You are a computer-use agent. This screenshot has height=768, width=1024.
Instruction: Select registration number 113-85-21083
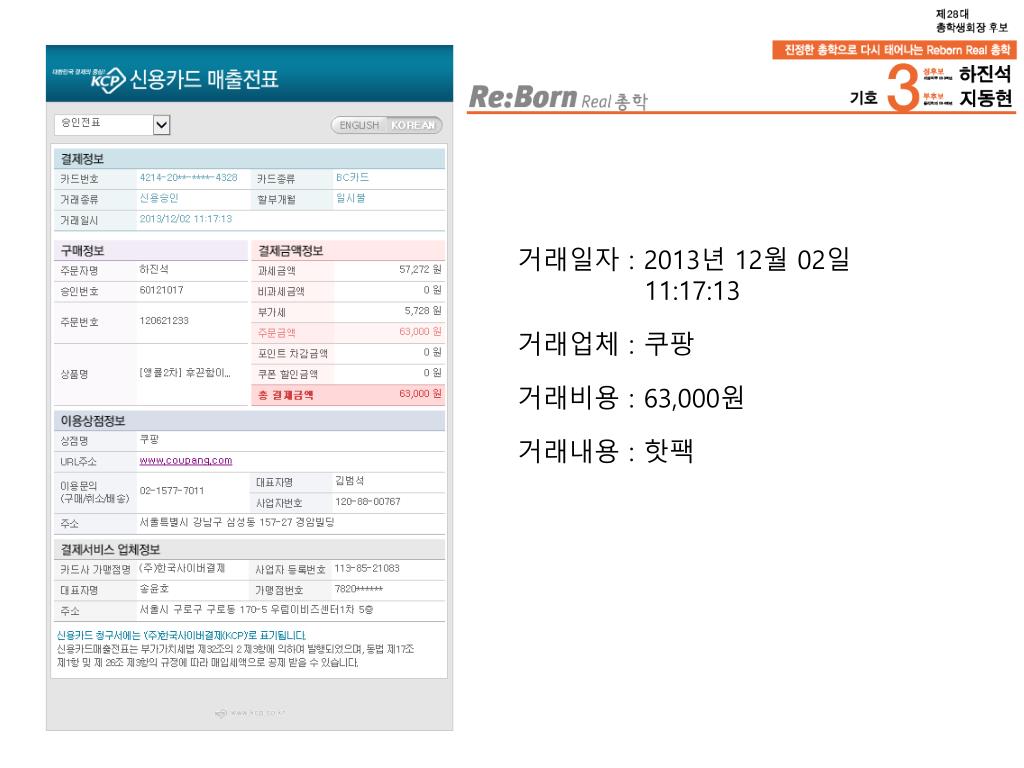[367, 568]
